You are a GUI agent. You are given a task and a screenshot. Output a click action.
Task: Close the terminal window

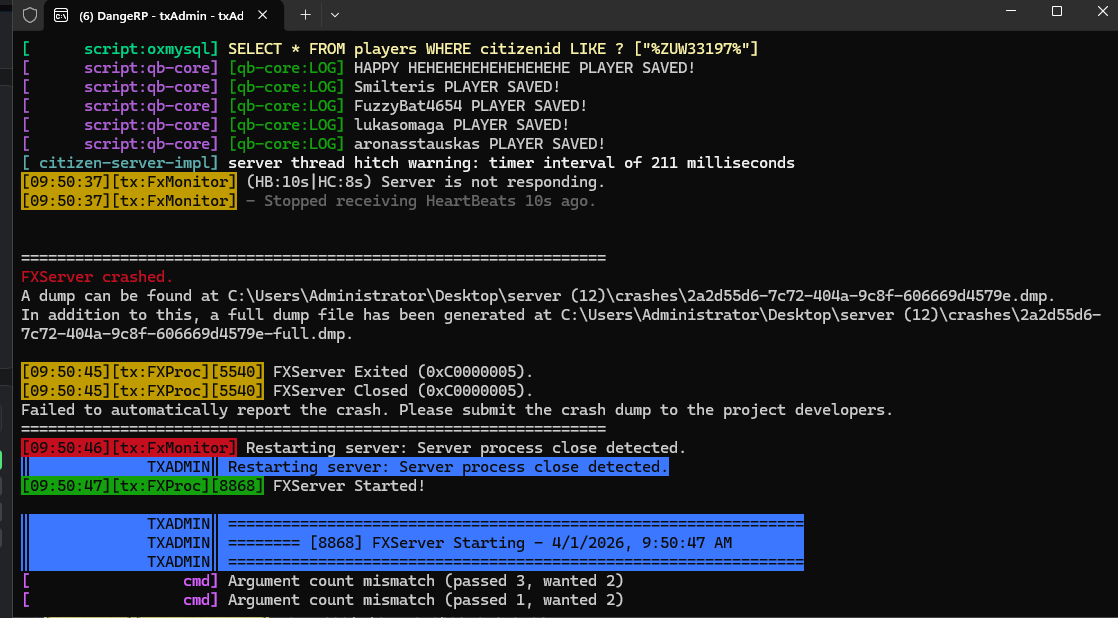click(x=1102, y=11)
